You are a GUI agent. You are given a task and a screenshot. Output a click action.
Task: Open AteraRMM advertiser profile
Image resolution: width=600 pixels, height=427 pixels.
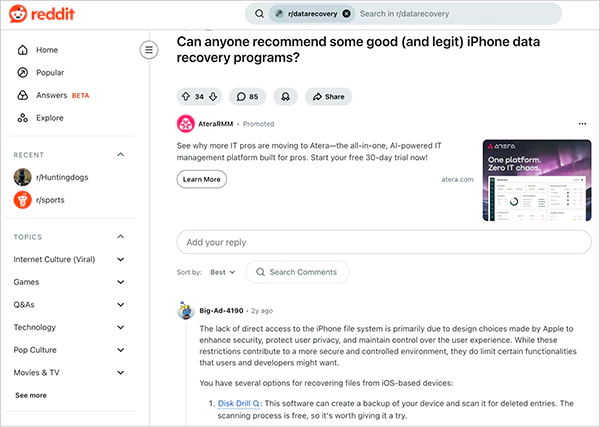215,124
